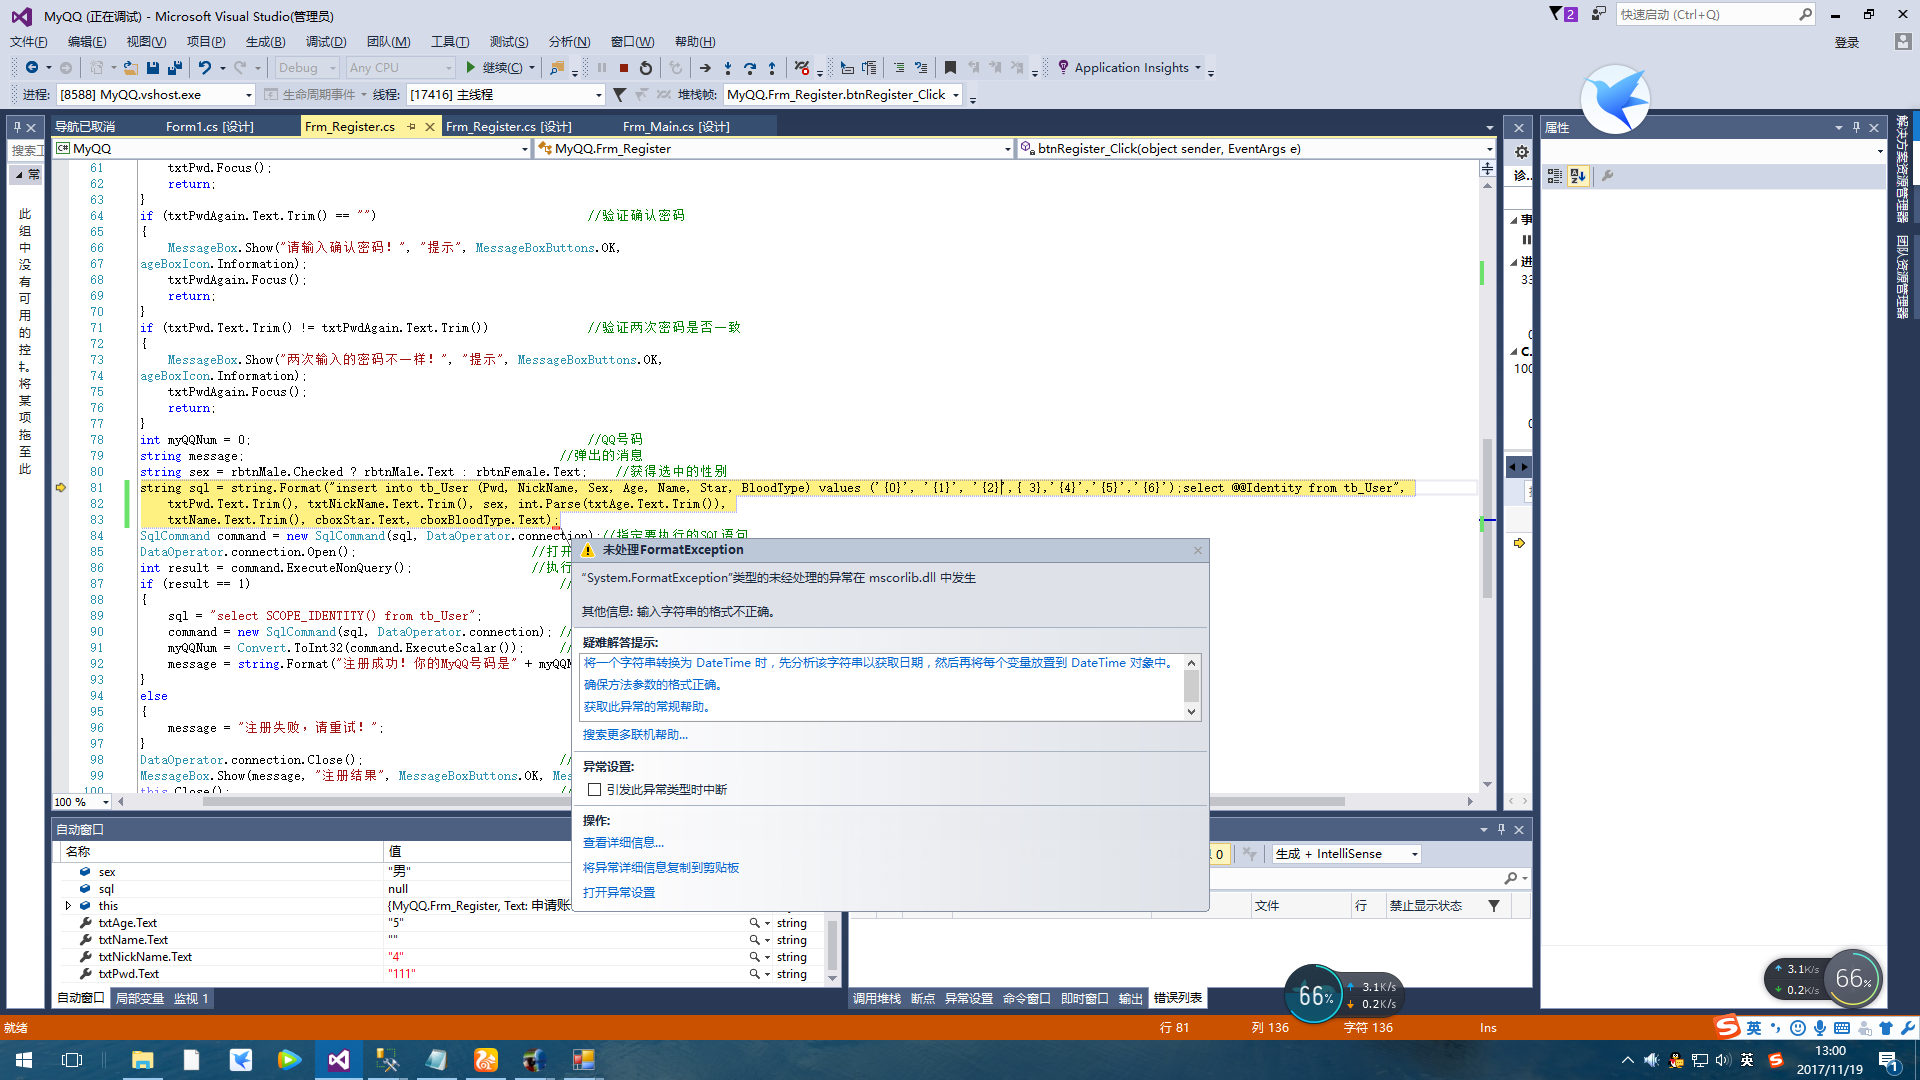
Task: Click 'Get general help for this exception' link
Action: pyautogui.click(x=647, y=707)
